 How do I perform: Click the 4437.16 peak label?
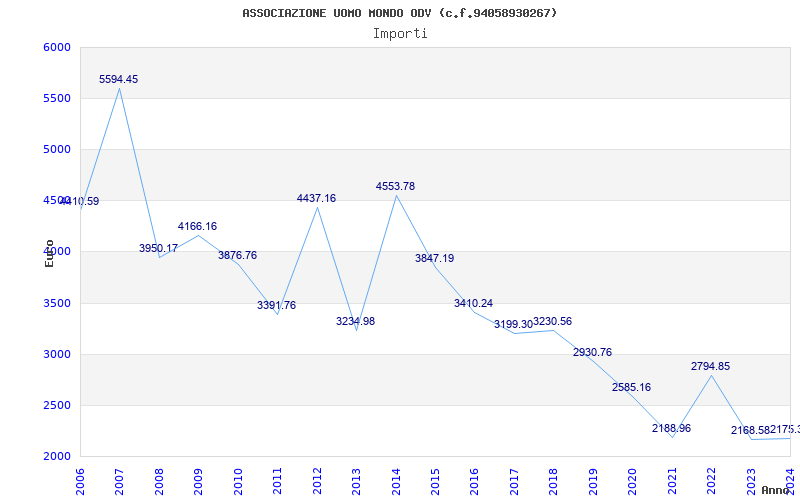(x=316, y=198)
